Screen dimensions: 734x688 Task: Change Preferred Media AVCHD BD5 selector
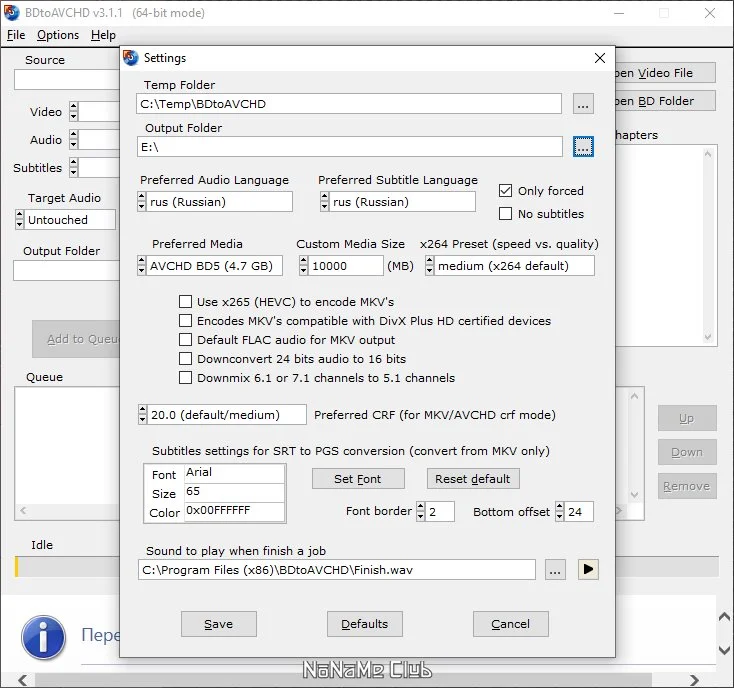pos(210,266)
